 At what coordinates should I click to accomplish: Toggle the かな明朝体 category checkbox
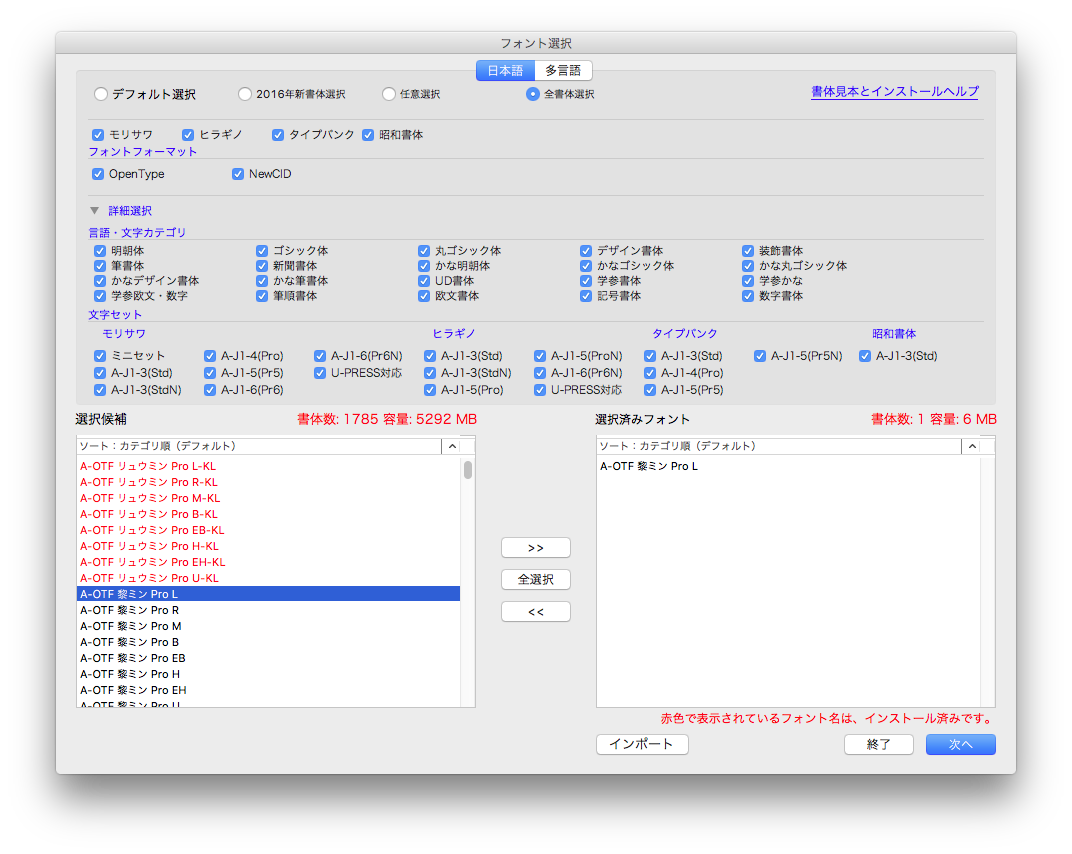tap(424, 266)
